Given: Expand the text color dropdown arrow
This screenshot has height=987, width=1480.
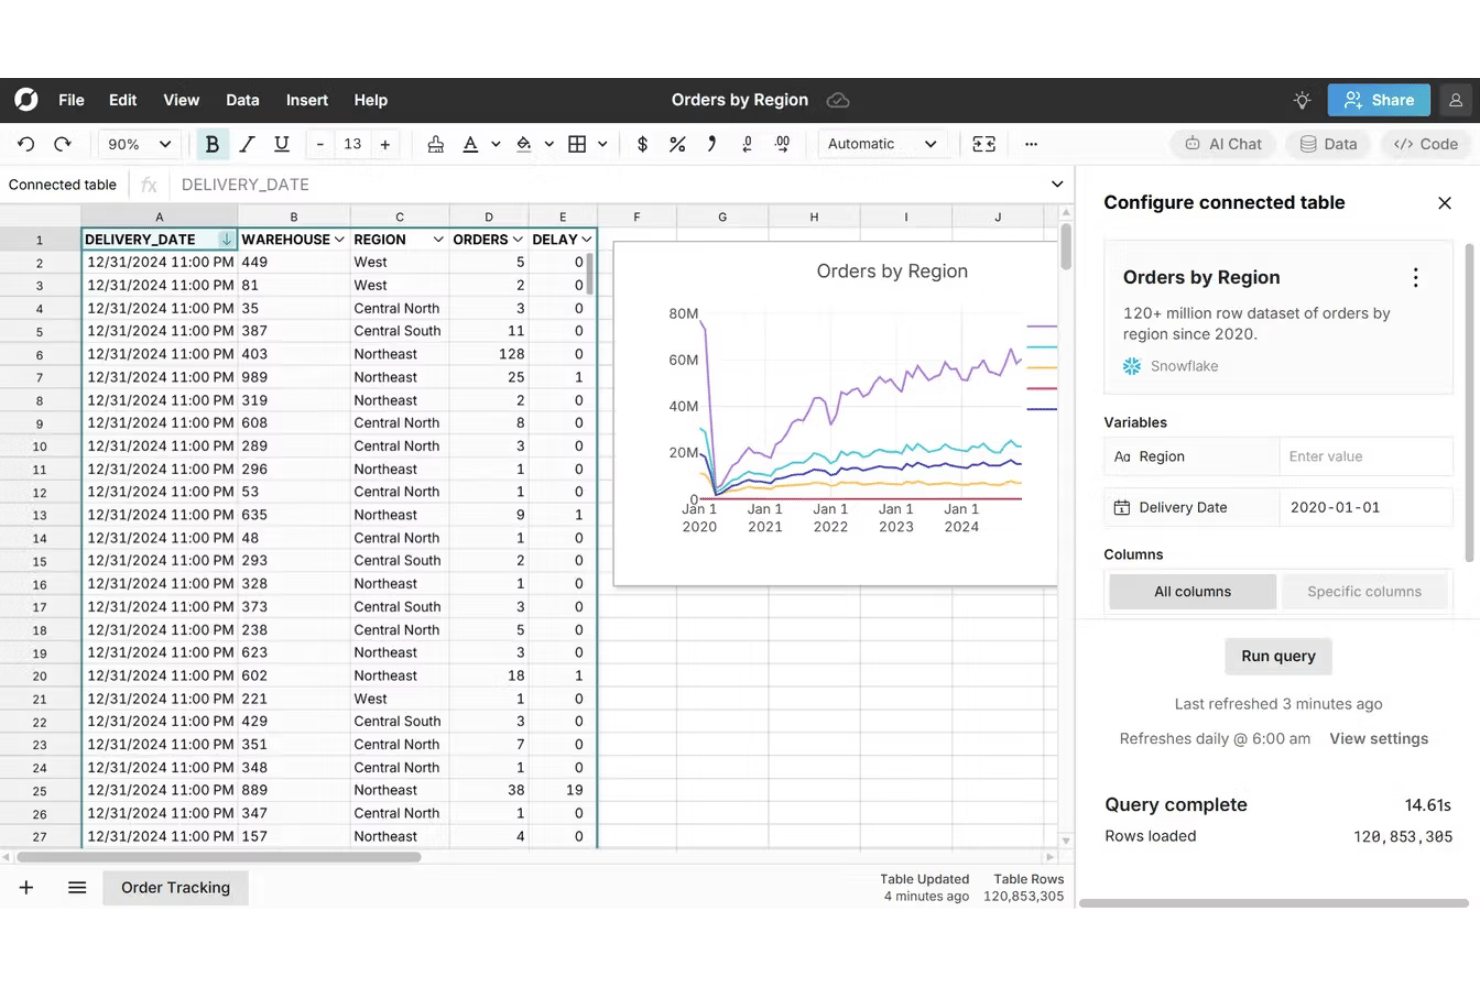Looking at the screenshot, I should coord(495,144).
